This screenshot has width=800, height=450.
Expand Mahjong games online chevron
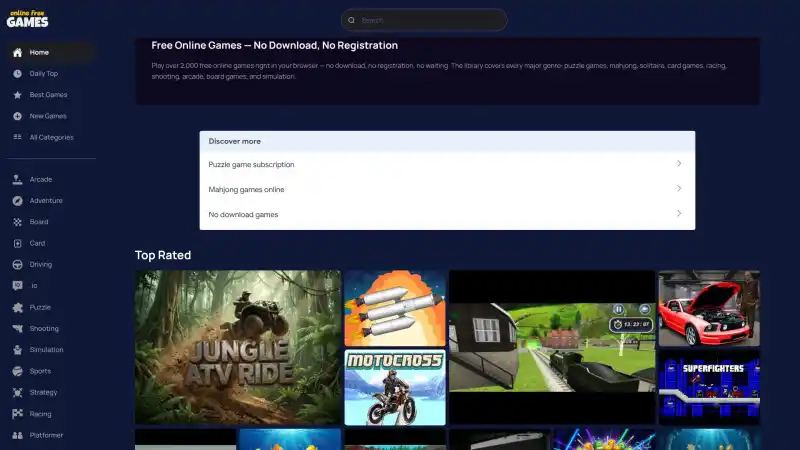pyautogui.click(x=679, y=189)
